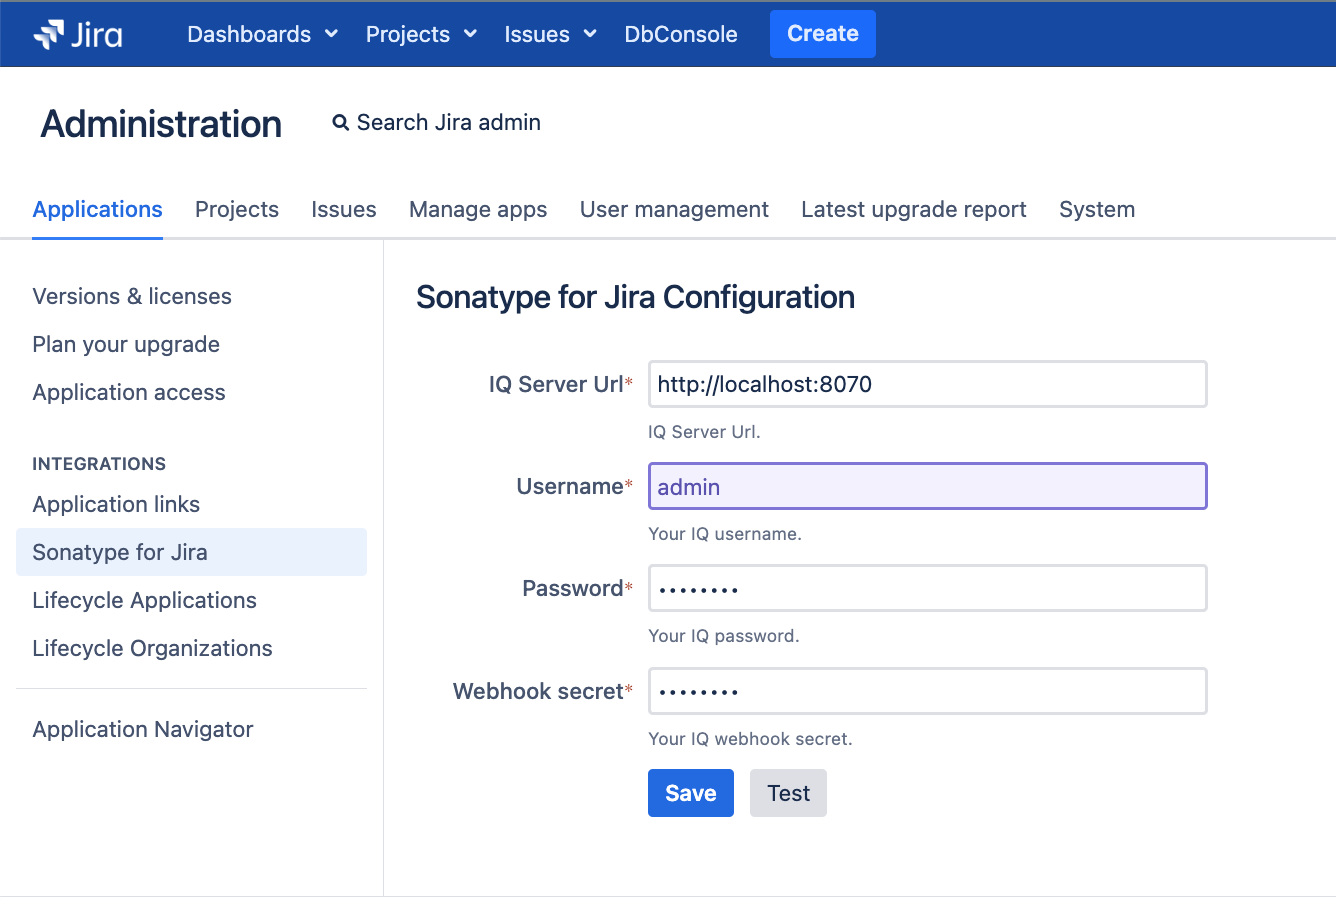1336x900 pixels.
Task: Open Lifecycle Applications in sidebar
Action: pos(145,600)
